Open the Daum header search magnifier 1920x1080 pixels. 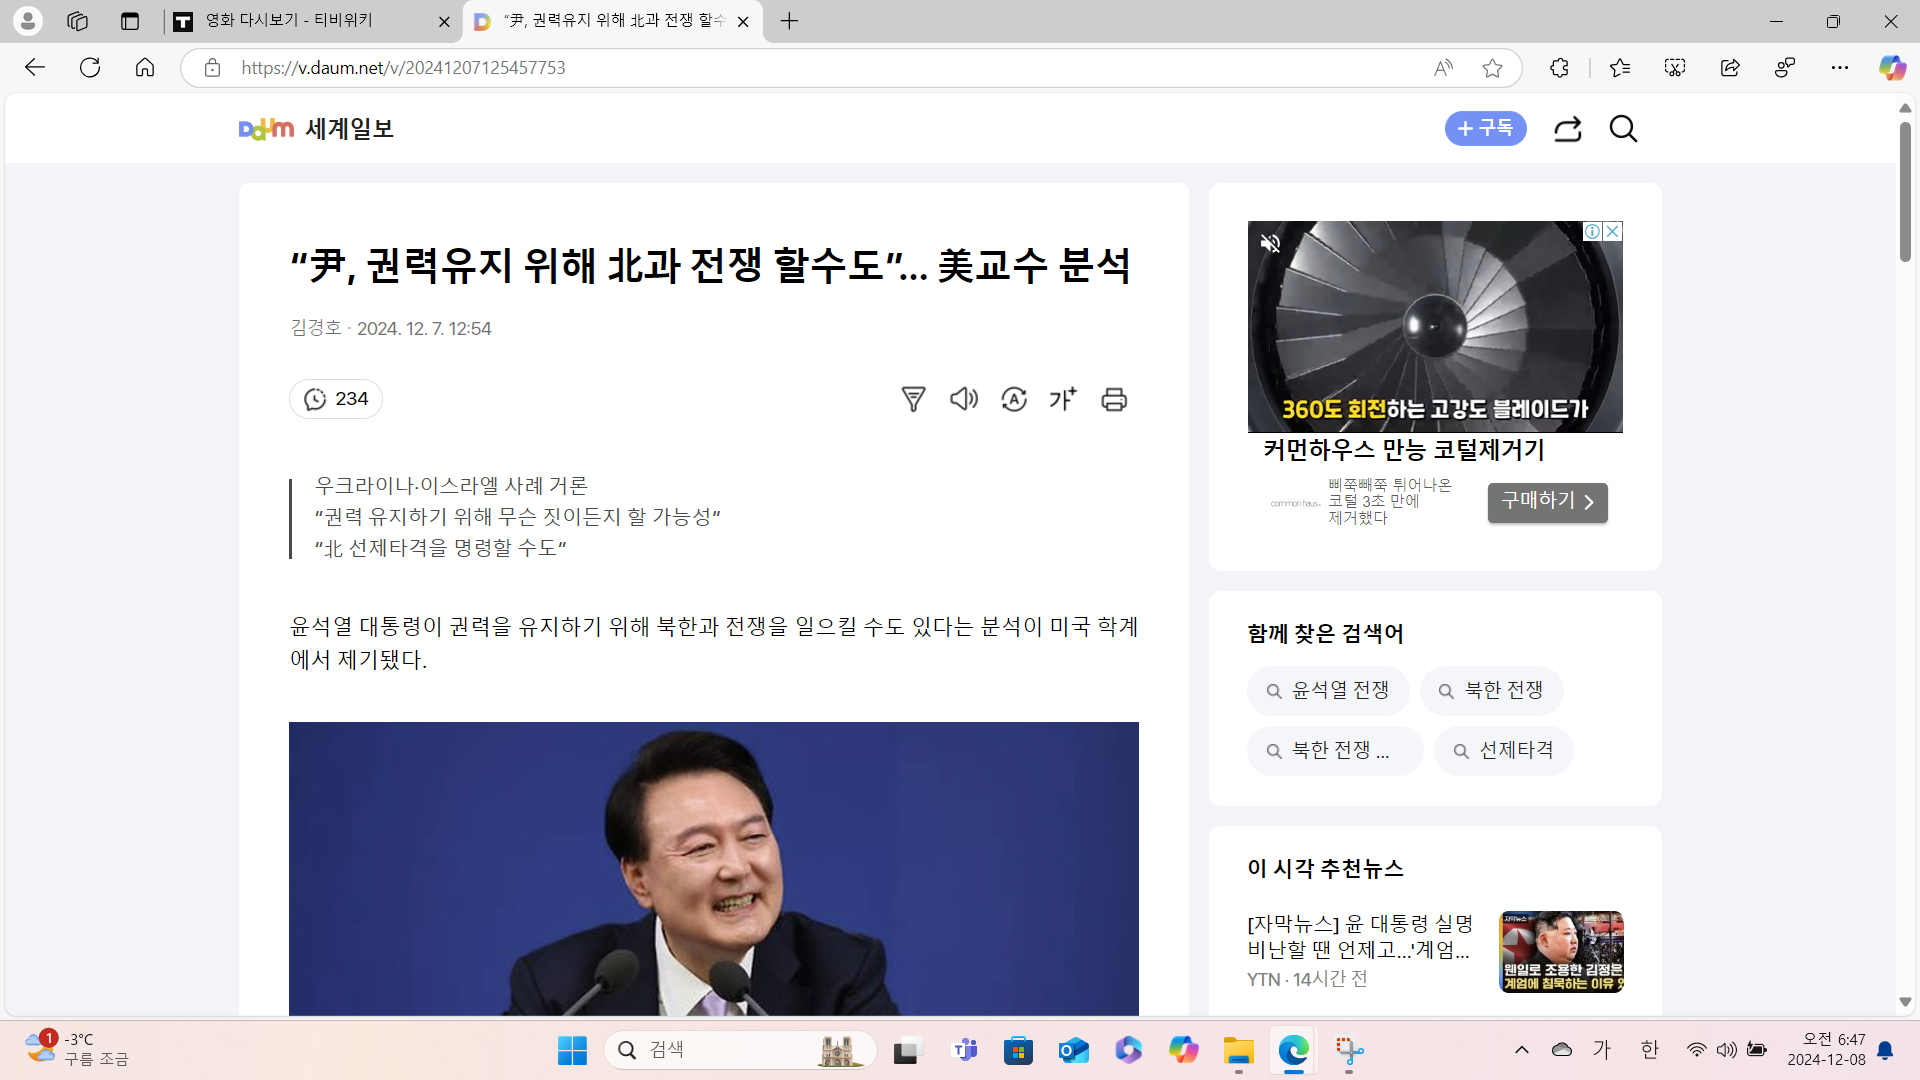pos(1623,129)
